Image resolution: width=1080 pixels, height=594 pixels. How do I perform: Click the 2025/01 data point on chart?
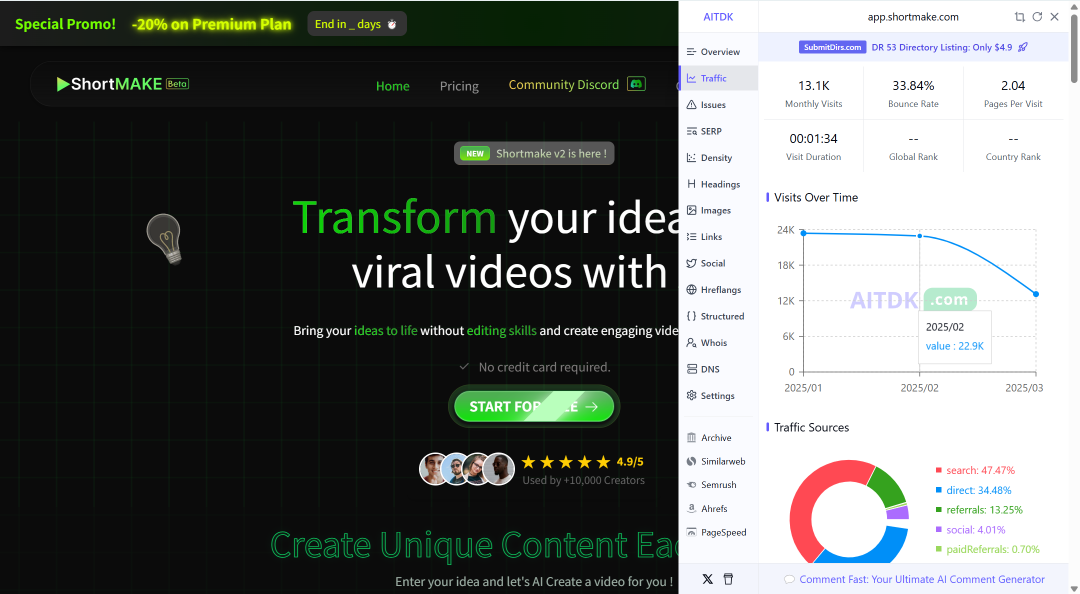pyautogui.click(x=804, y=233)
